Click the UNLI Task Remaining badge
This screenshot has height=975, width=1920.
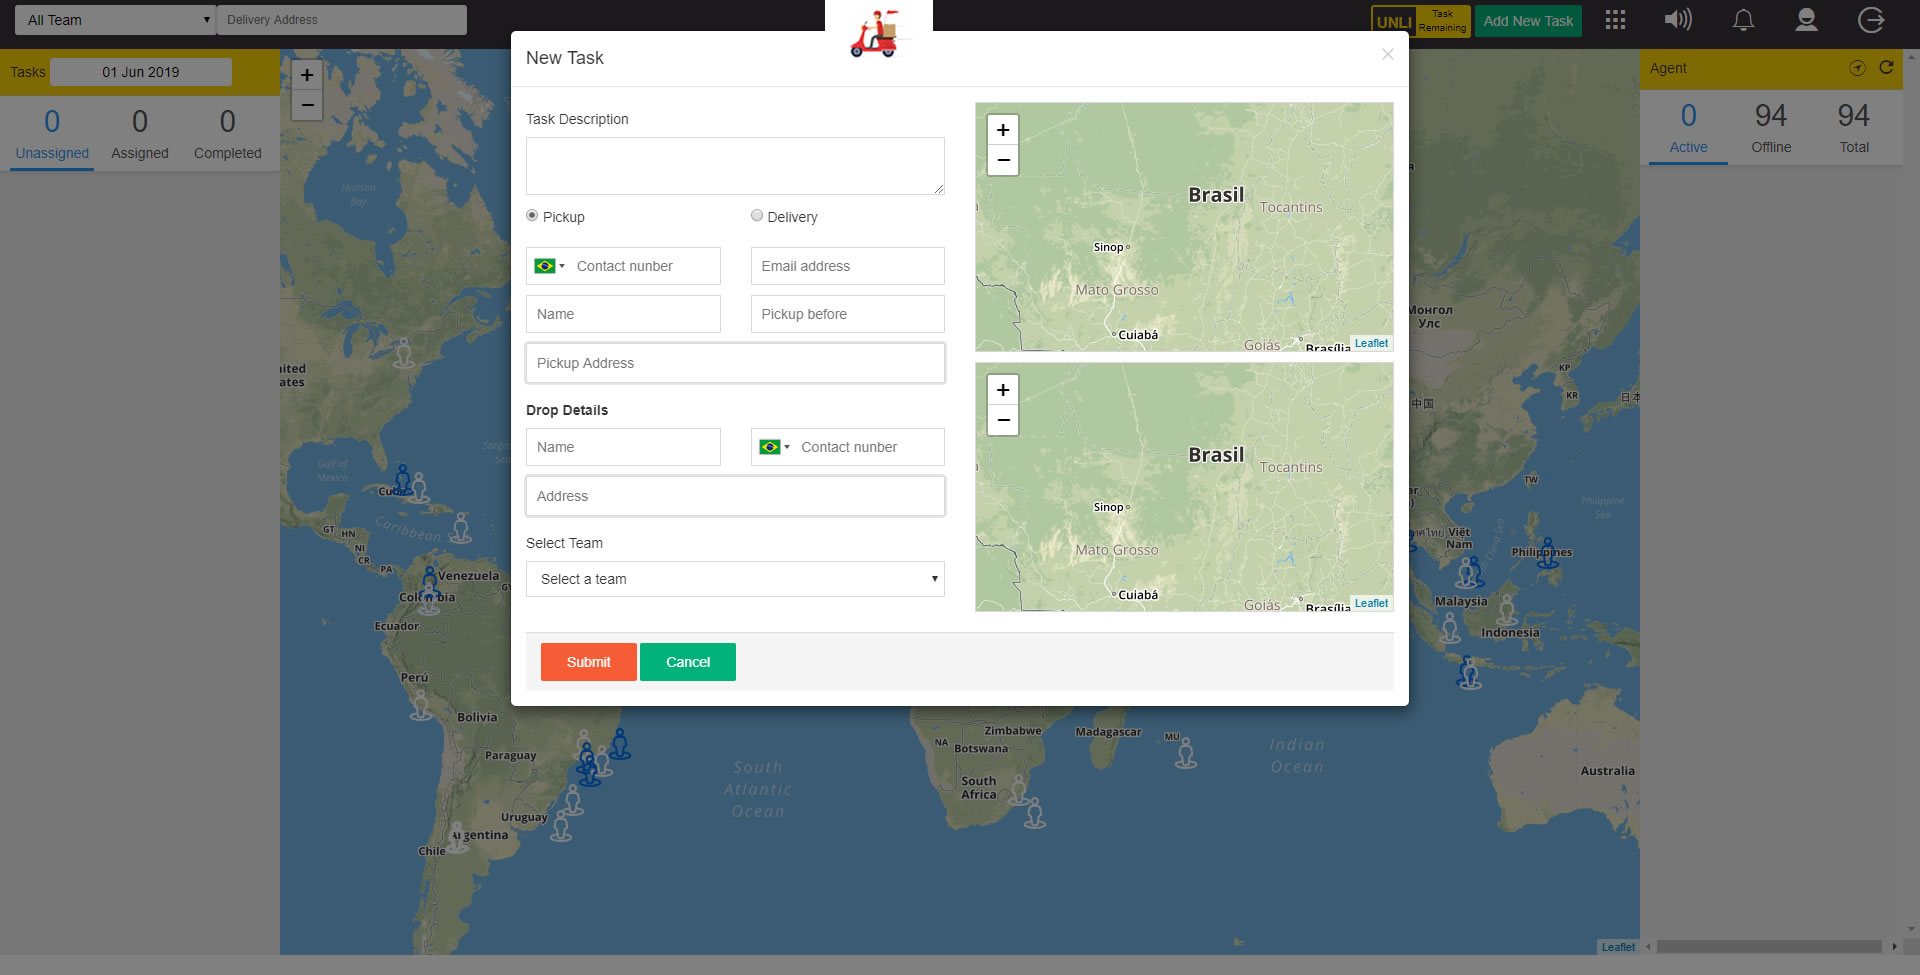pos(1421,20)
